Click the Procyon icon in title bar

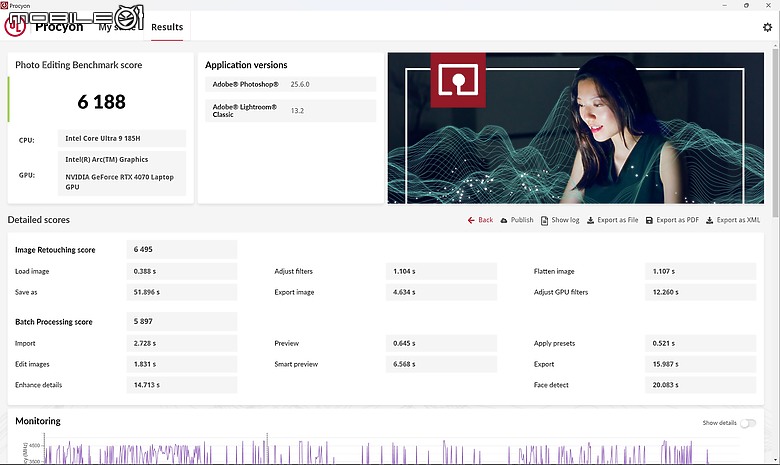(4, 5)
